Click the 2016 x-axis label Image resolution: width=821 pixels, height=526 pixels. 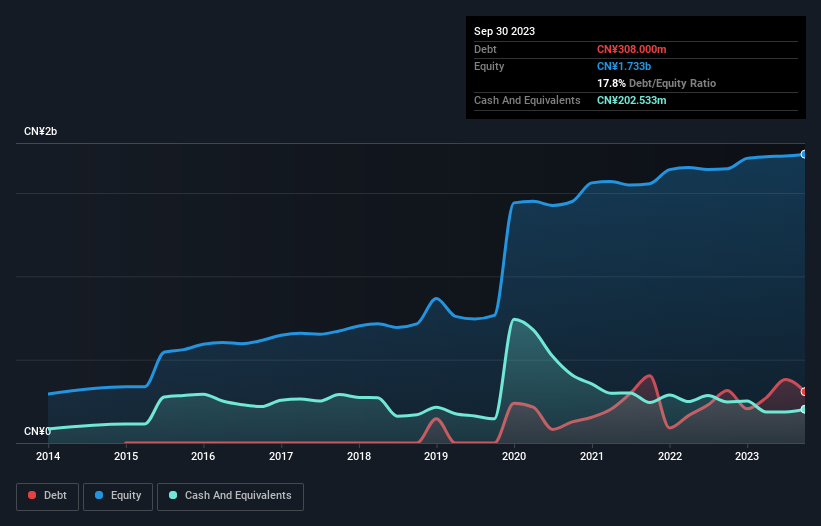click(x=203, y=456)
